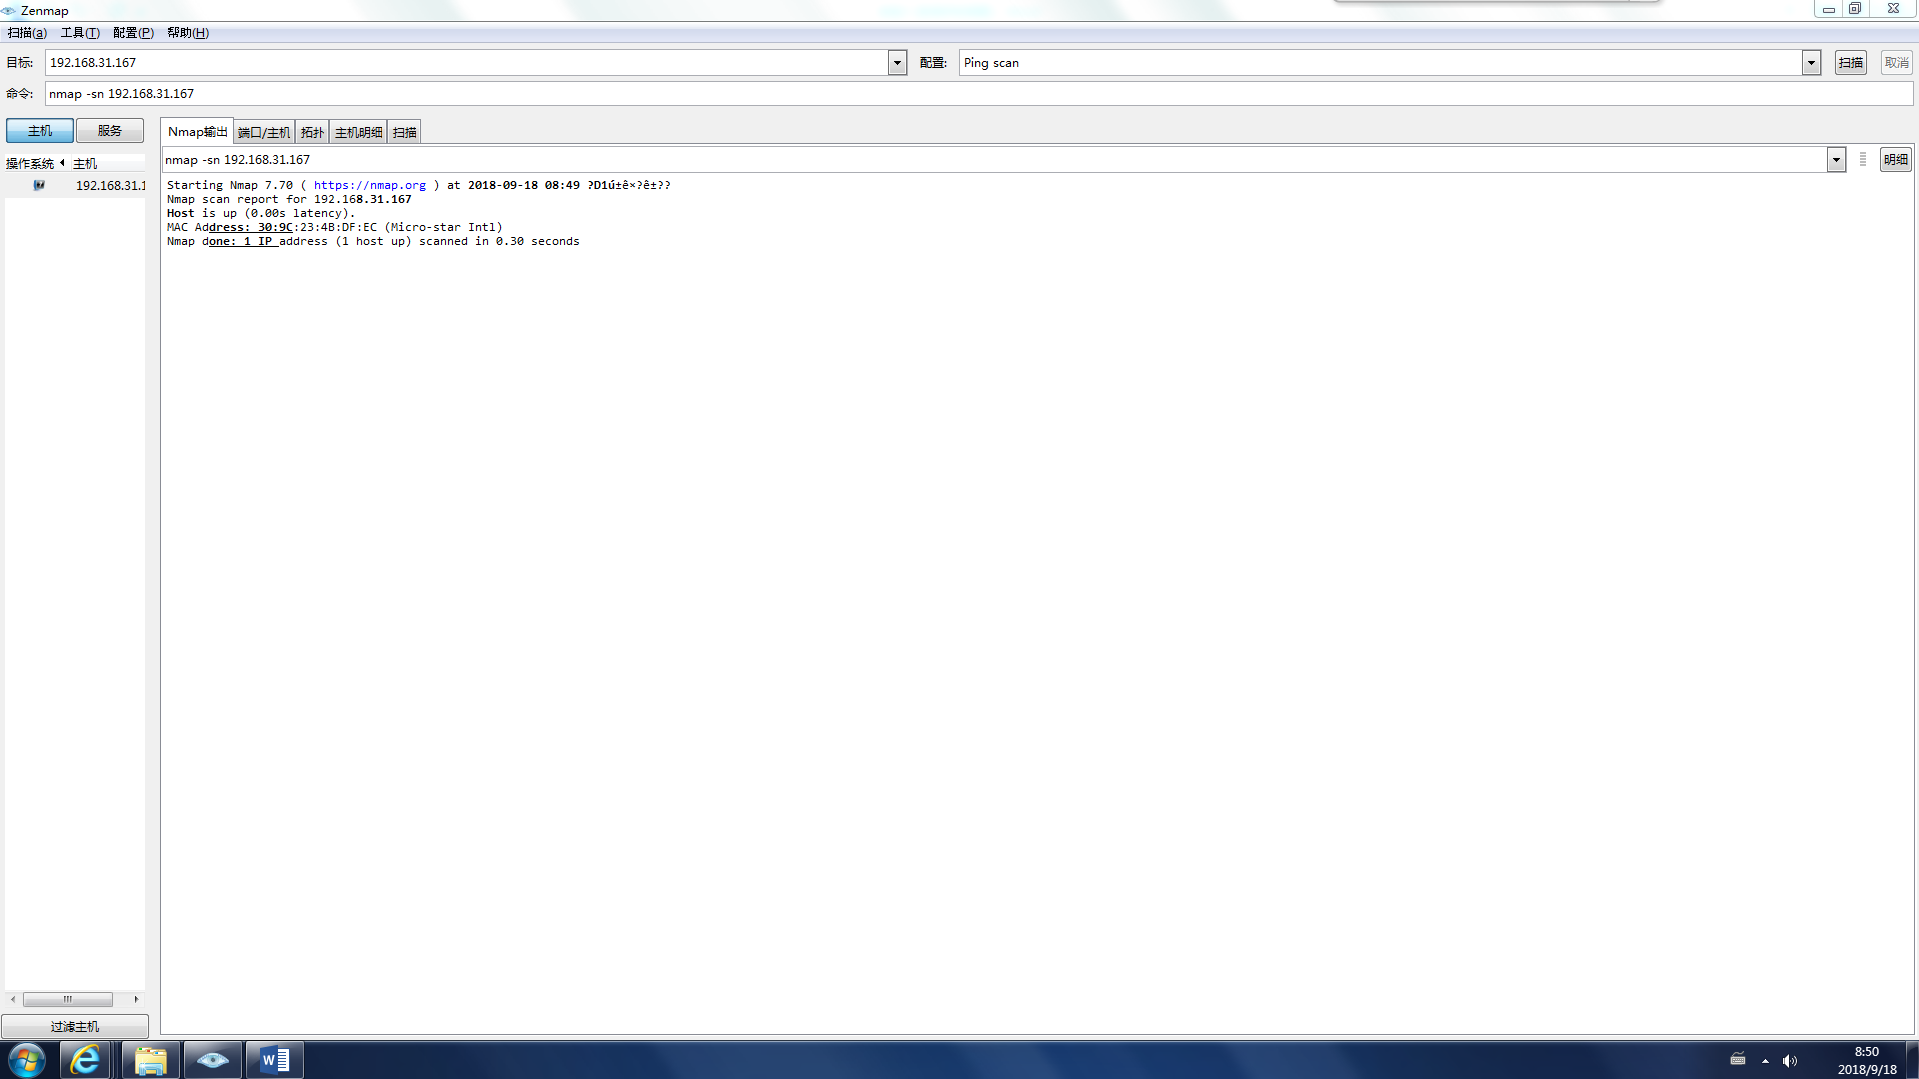1919x1079 pixels.
Task: Click the host list scroll-right arrow
Action: pos(136,999)
